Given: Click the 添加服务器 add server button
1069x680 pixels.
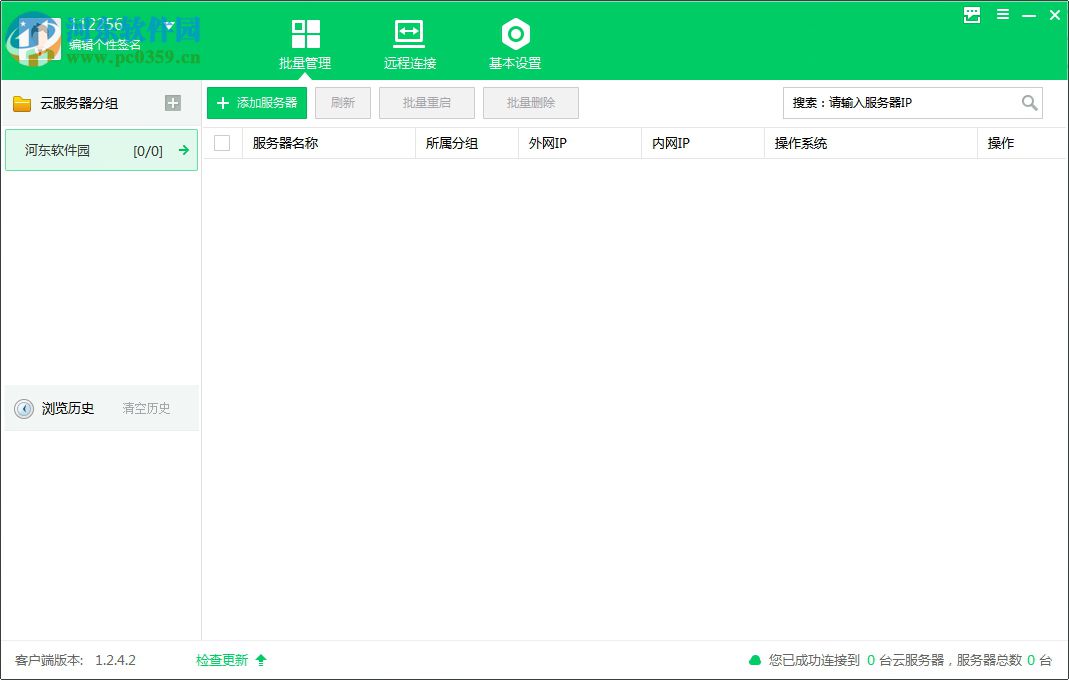Looking at the screenshot, I should 256,103.
